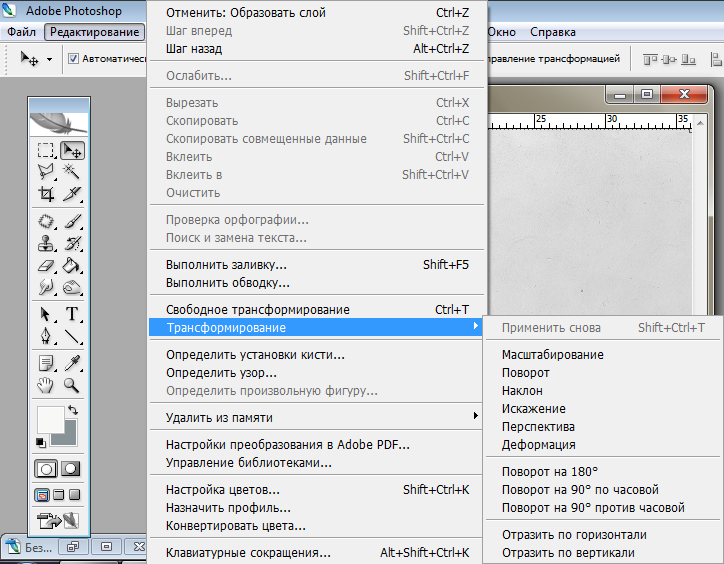Select the Rectangular Marquee tool
Image resolution: width=724 pixels, height=564 pixels.
point(46,150)
